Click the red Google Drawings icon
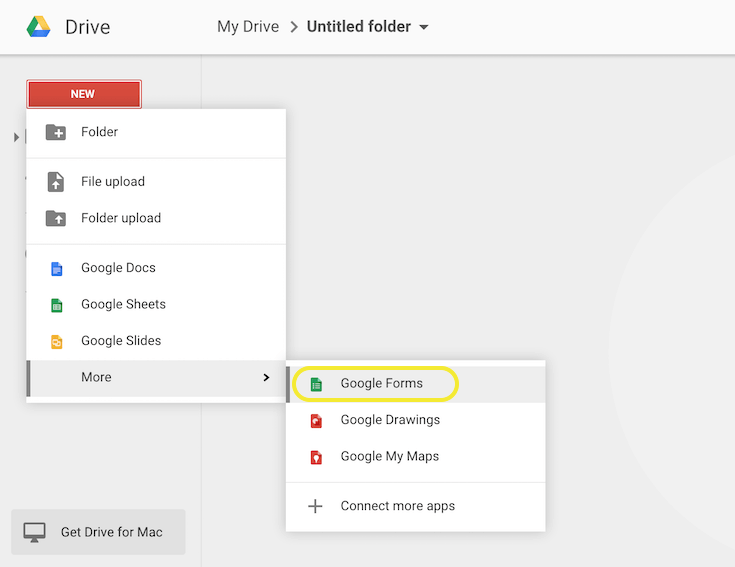The width and height of the screenshot is (735, 567). (x=316, y=421)
